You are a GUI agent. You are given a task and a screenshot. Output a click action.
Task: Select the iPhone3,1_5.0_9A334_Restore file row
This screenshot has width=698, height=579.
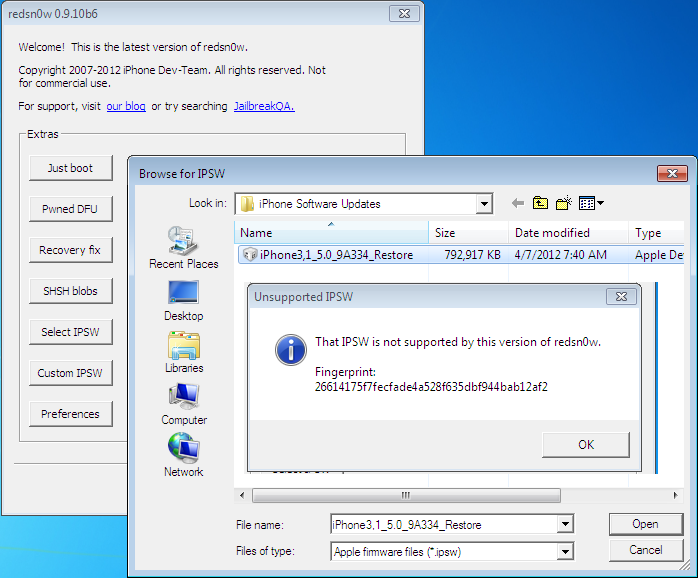coord(461,255)
